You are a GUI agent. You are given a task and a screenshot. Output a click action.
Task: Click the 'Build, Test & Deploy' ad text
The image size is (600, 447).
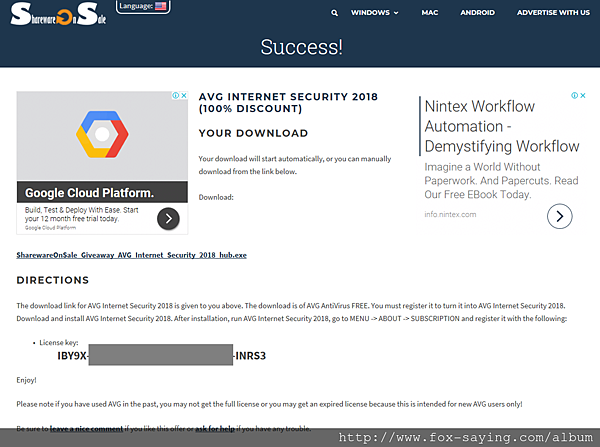(x=82, y=214)
